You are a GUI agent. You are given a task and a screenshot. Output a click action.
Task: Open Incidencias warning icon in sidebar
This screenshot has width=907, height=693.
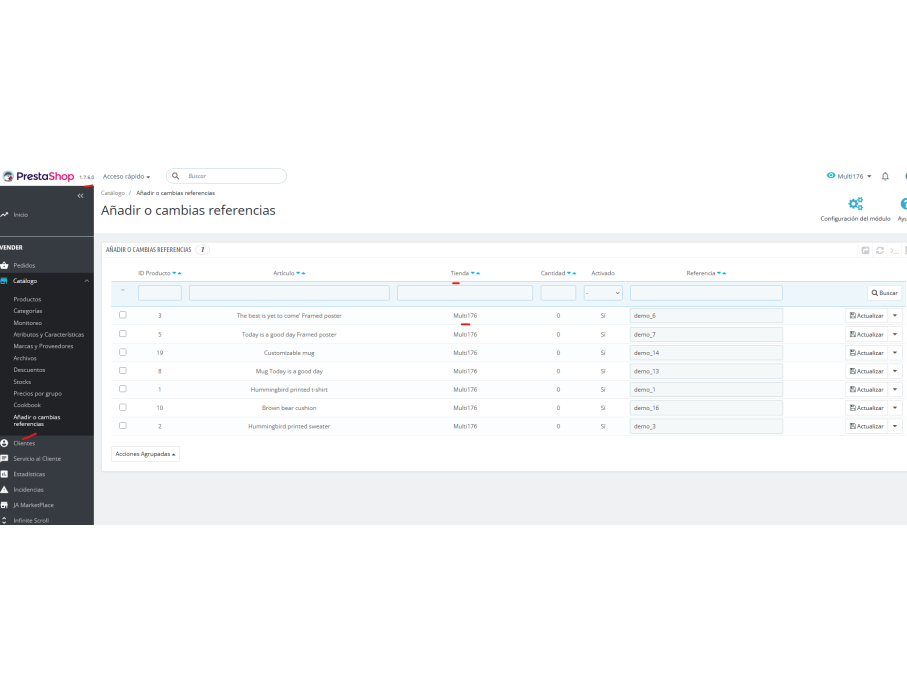5,489
